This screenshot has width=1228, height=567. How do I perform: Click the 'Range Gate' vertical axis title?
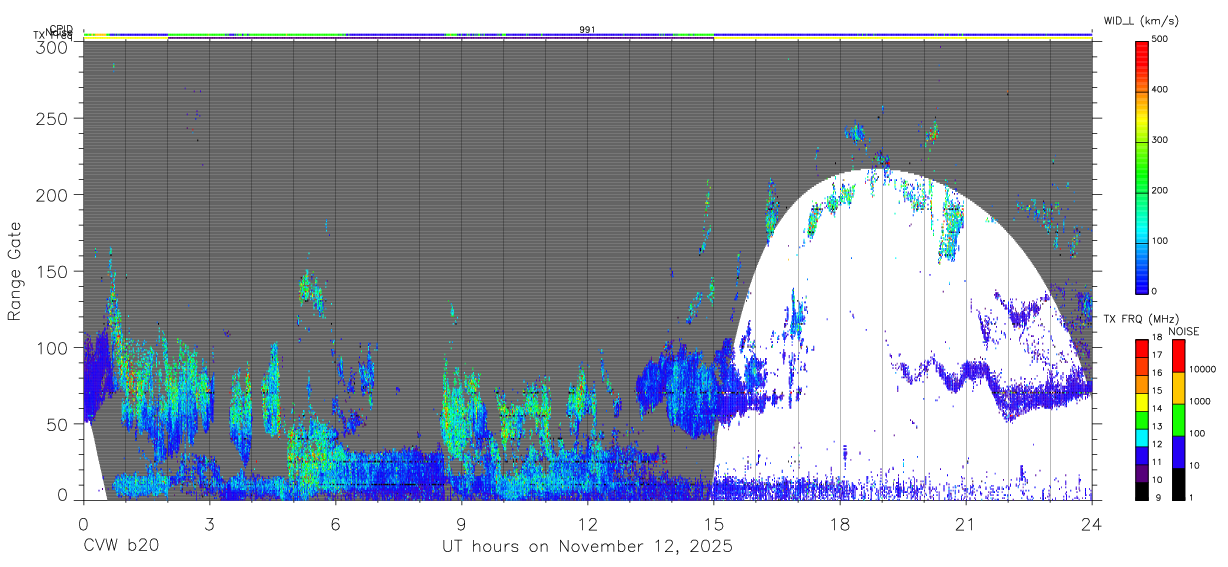(15, 271)
